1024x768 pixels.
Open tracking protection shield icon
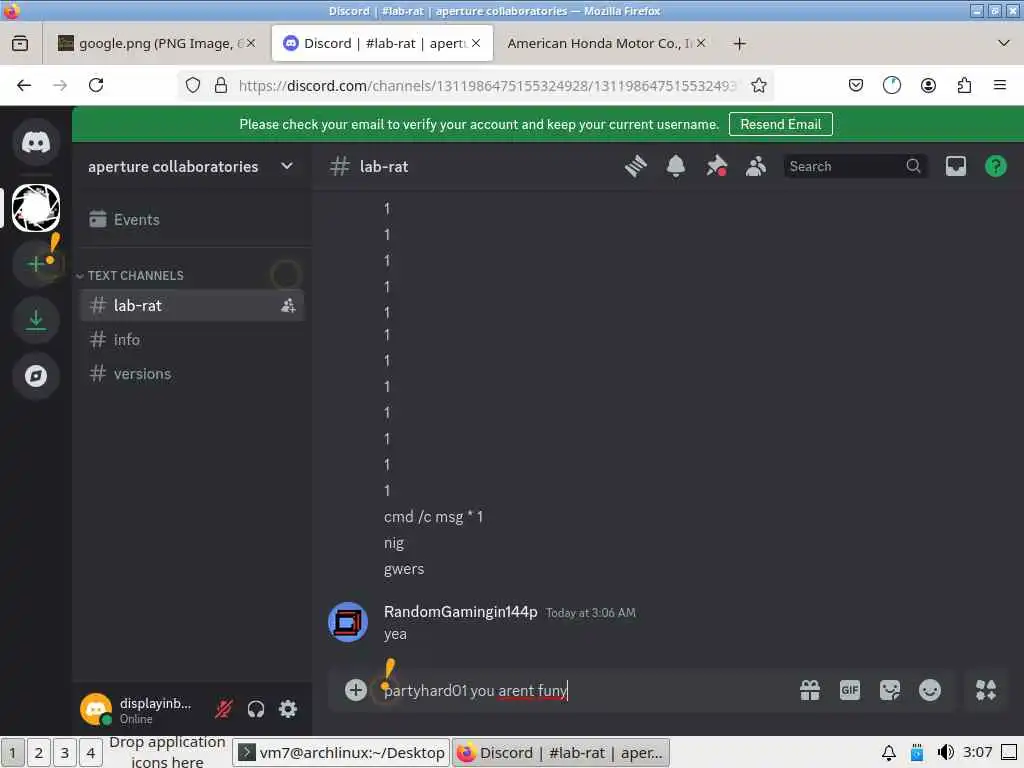tap(193, 86)
